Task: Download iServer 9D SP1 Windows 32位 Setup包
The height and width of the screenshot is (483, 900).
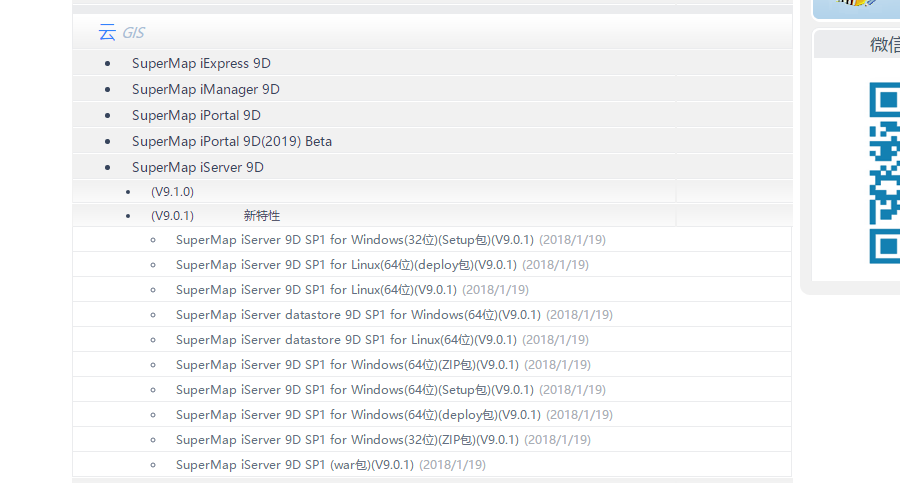Action: click(355, 240)
